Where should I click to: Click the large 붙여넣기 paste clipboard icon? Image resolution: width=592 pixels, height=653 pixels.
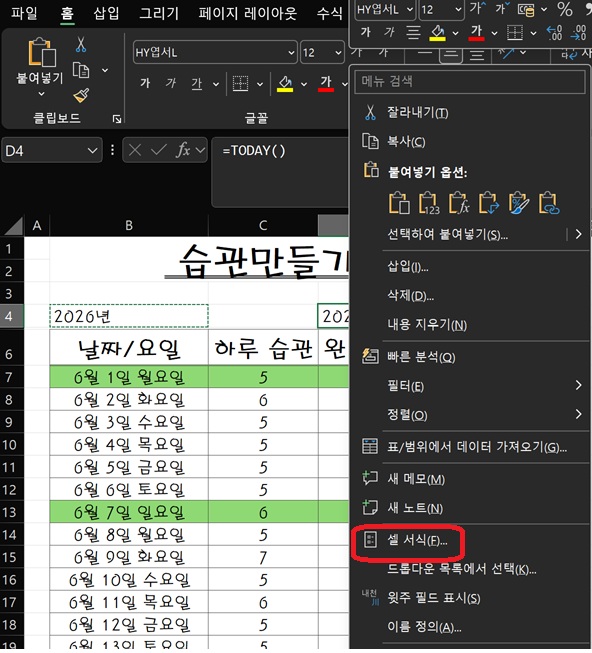coord(42,52)
